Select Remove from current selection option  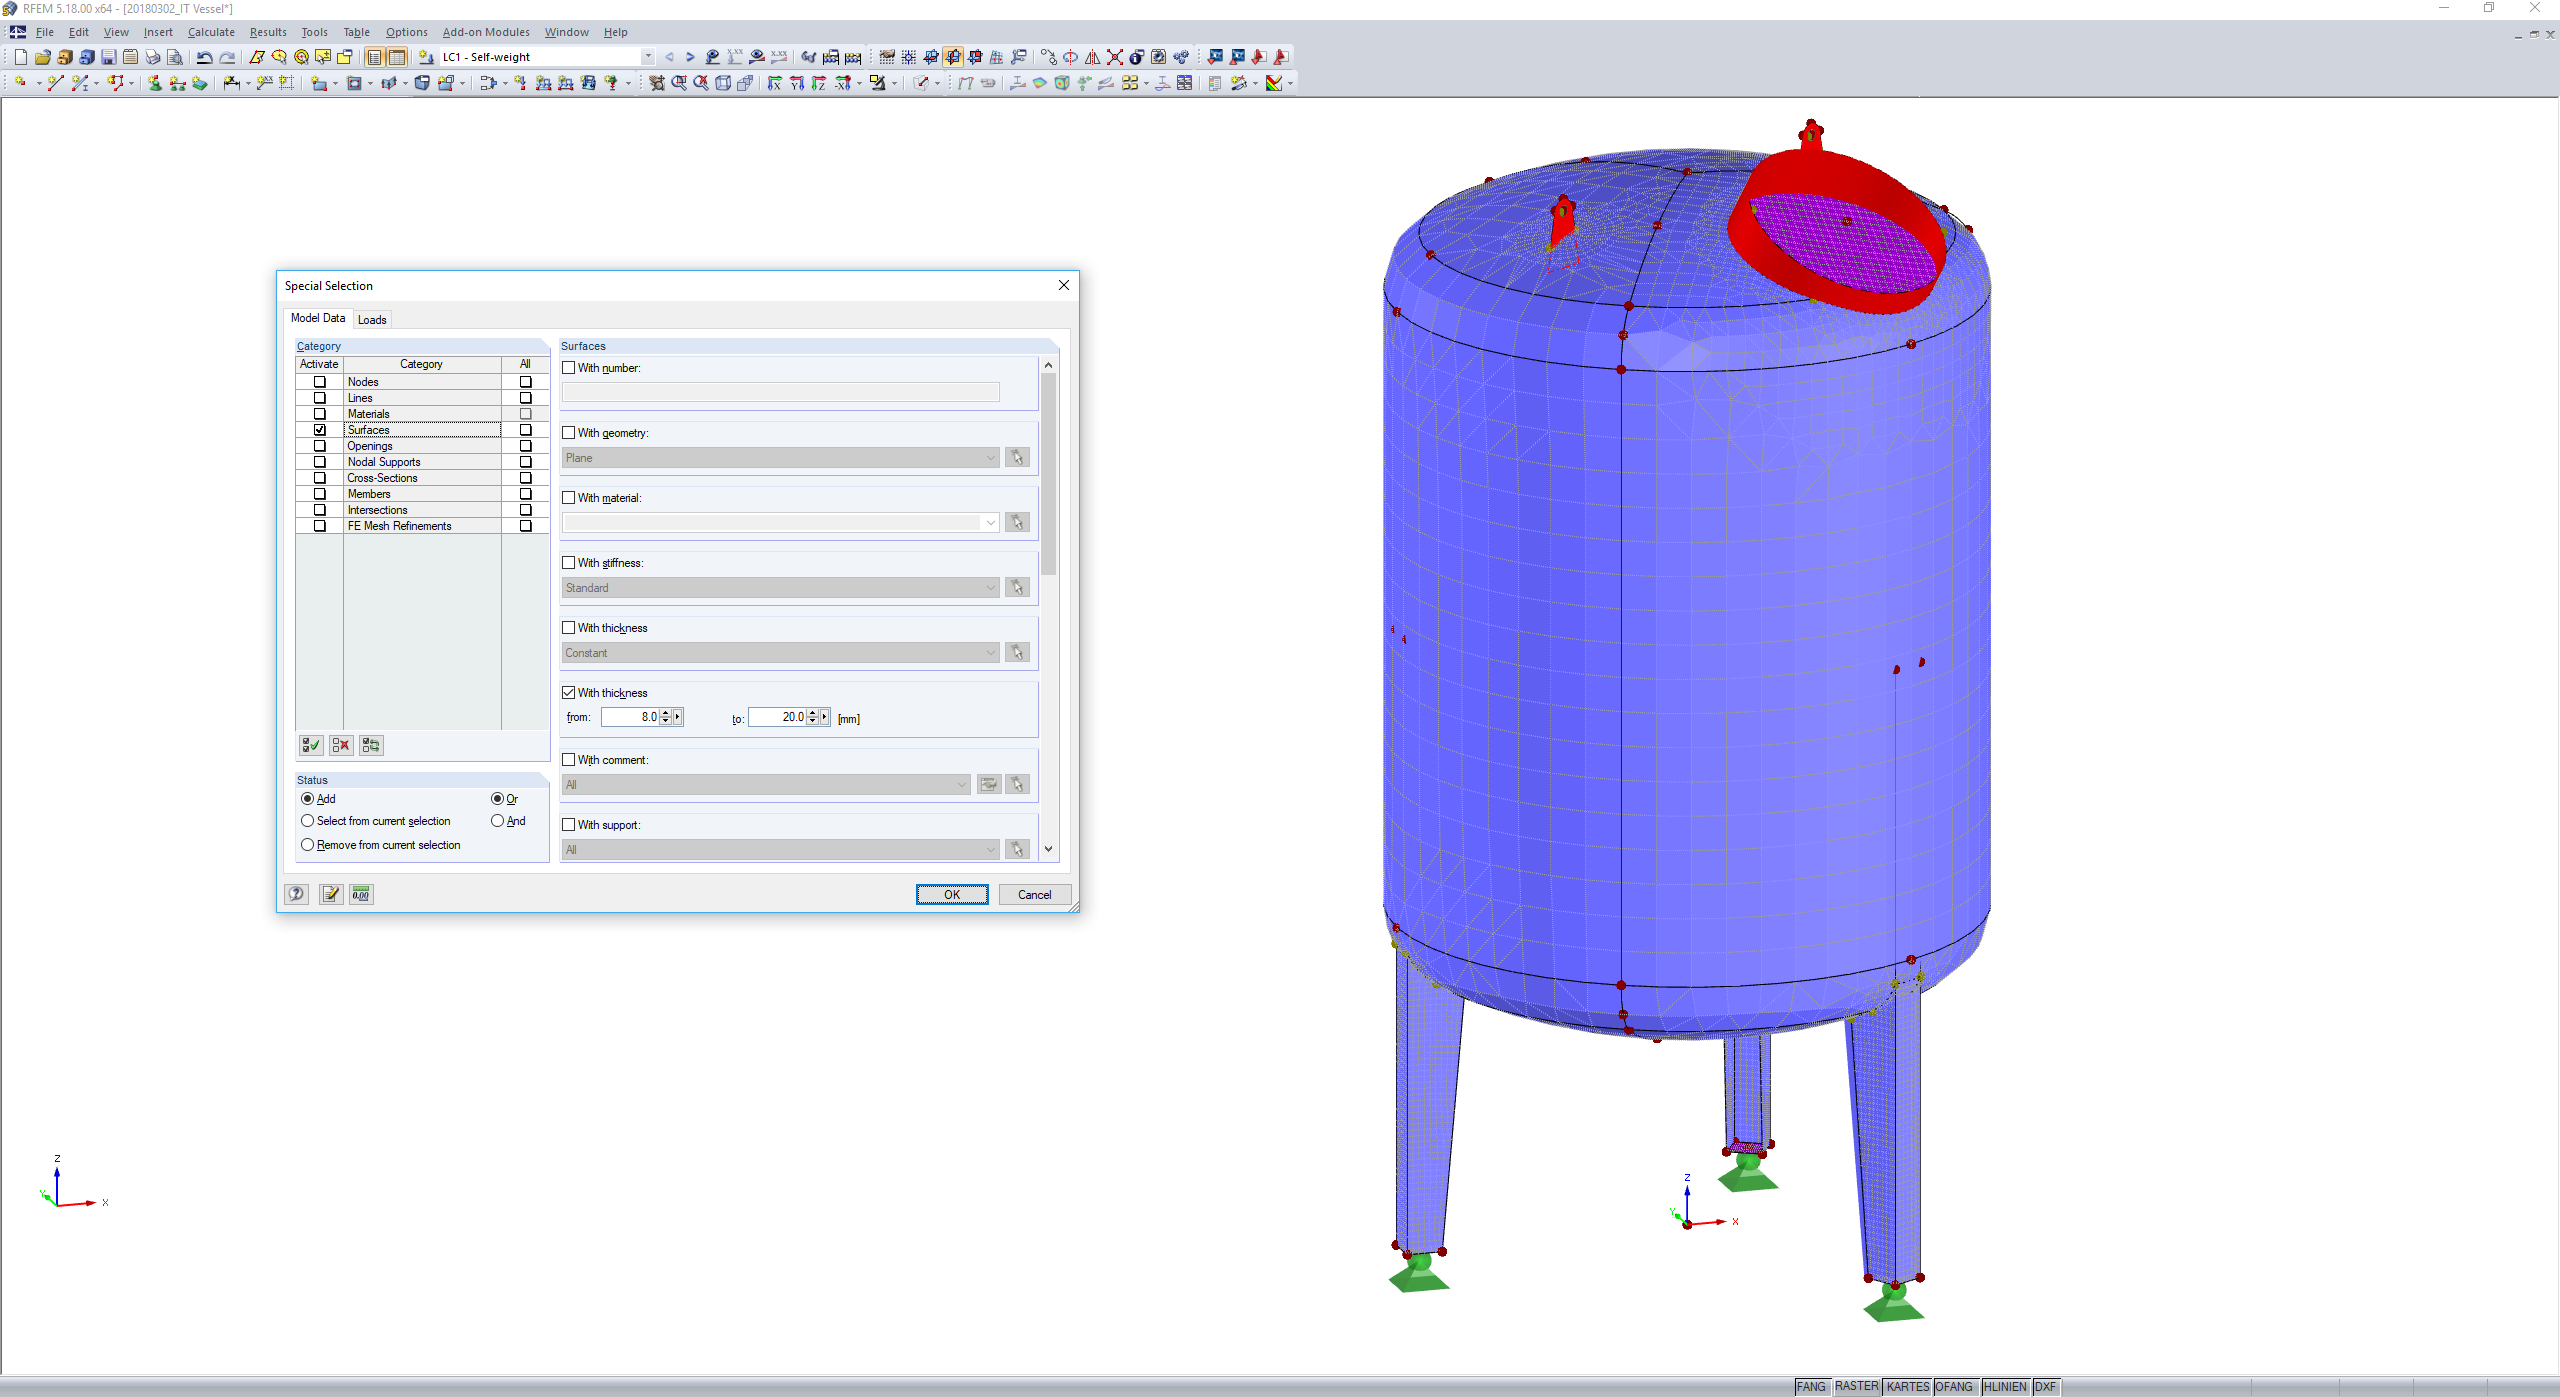pos(308,845)
